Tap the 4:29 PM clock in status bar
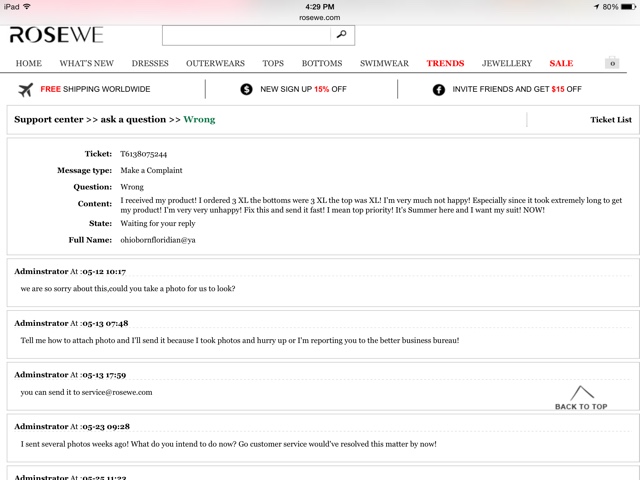640x480 pixels. point(320,7)
